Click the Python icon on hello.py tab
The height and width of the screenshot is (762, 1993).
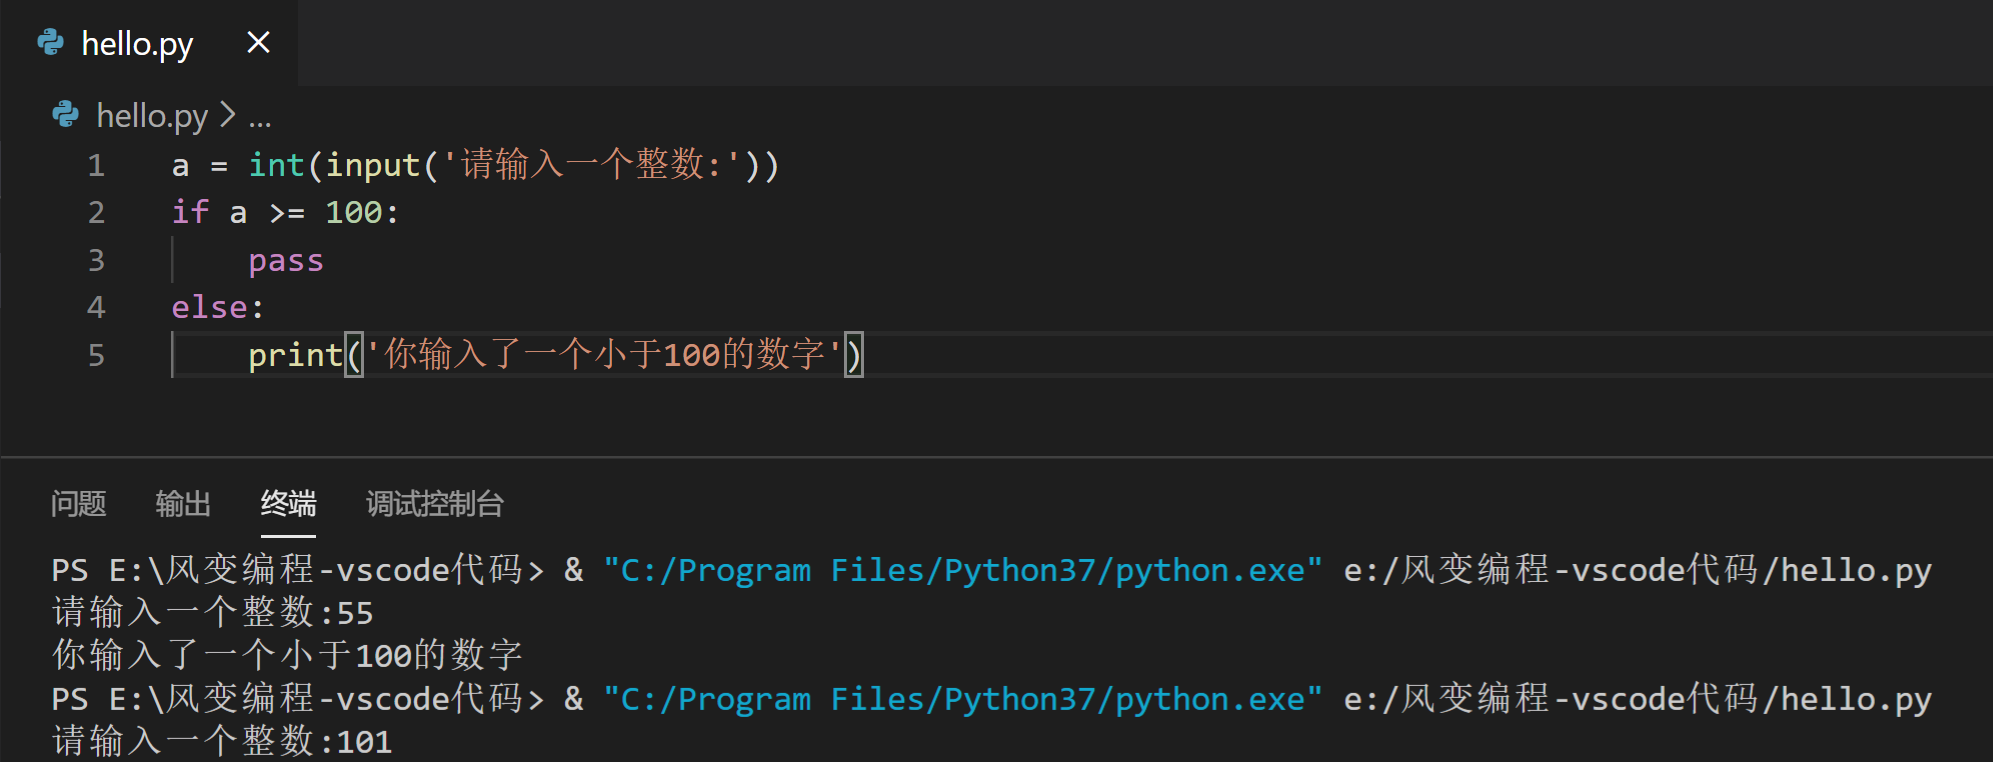coord(50,42)
